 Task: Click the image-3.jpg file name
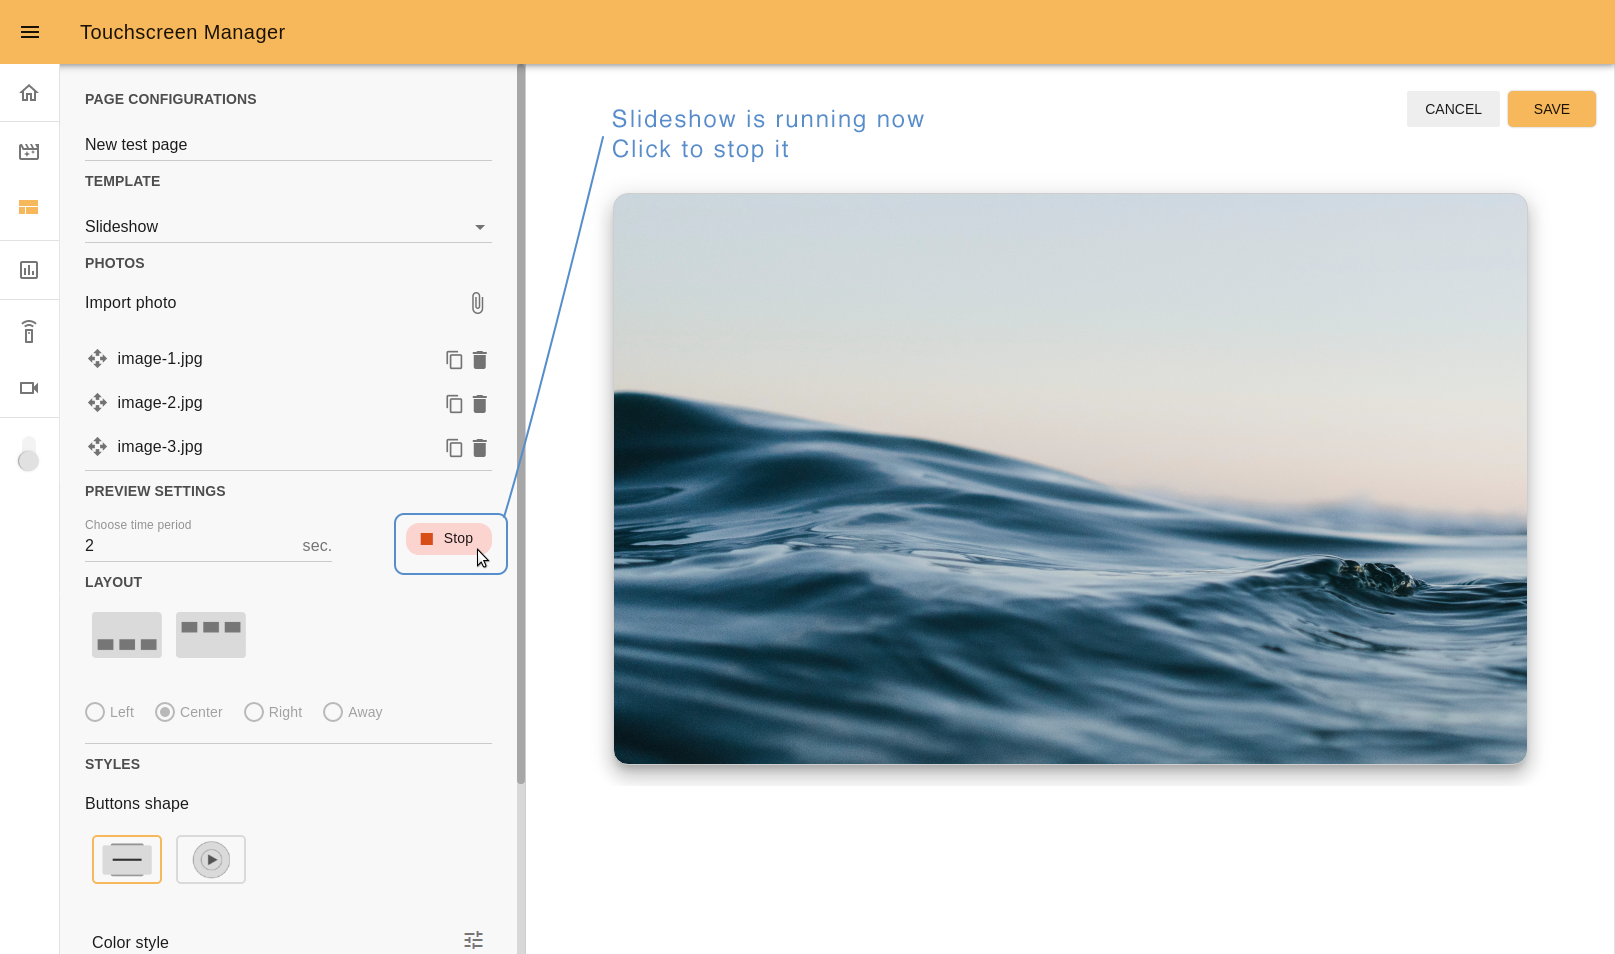(x=160, y=446)
